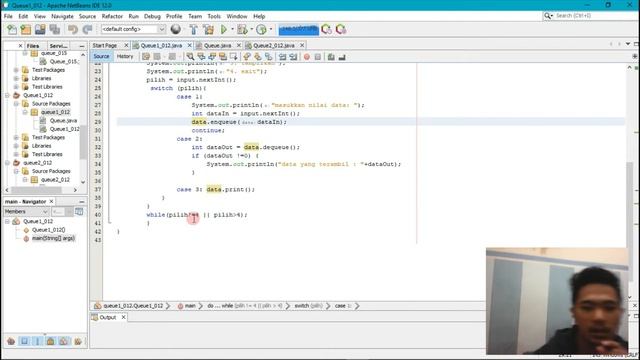The width and height of the screenshot is (640, 360).
Task: Open the Members combo box in Navigator
Action: [x=26, y=211]
